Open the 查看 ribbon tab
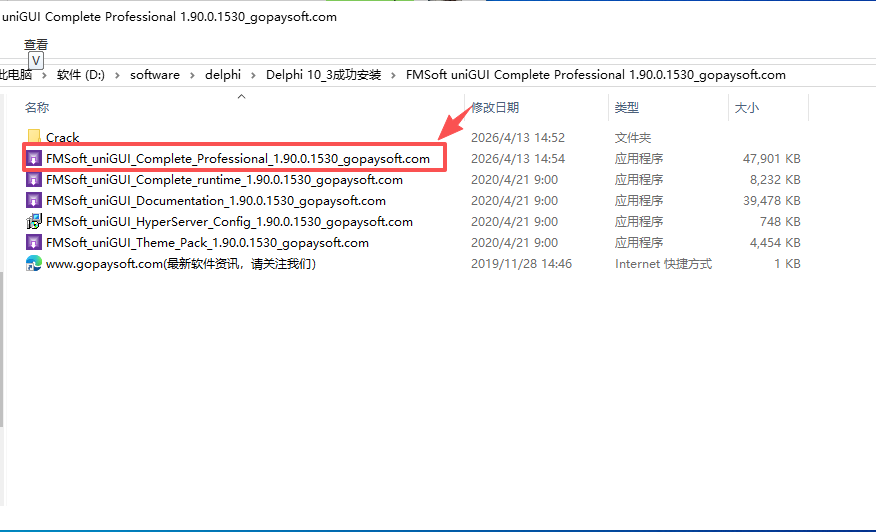Screen dimensions: 876x532 (x=36, y=45)
